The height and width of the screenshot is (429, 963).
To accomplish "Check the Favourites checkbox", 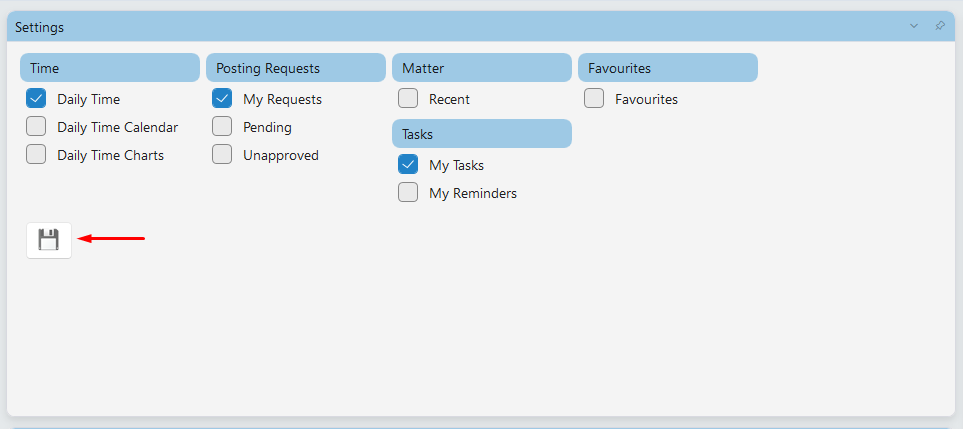I will (594, 98).
